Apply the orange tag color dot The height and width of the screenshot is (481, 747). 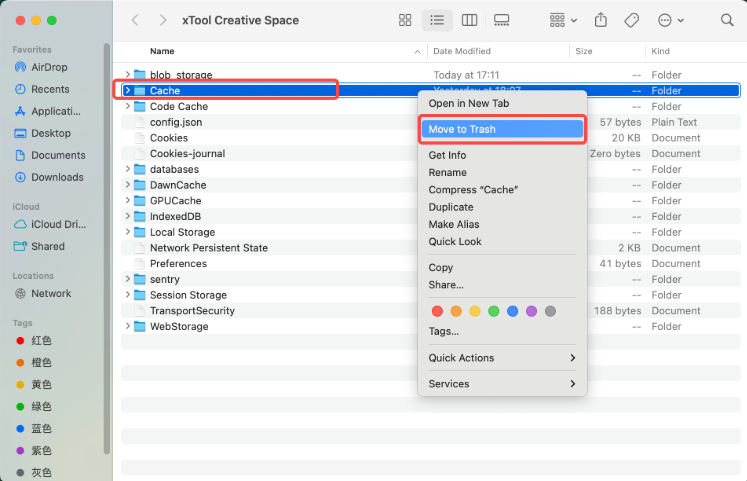(456, 311)
